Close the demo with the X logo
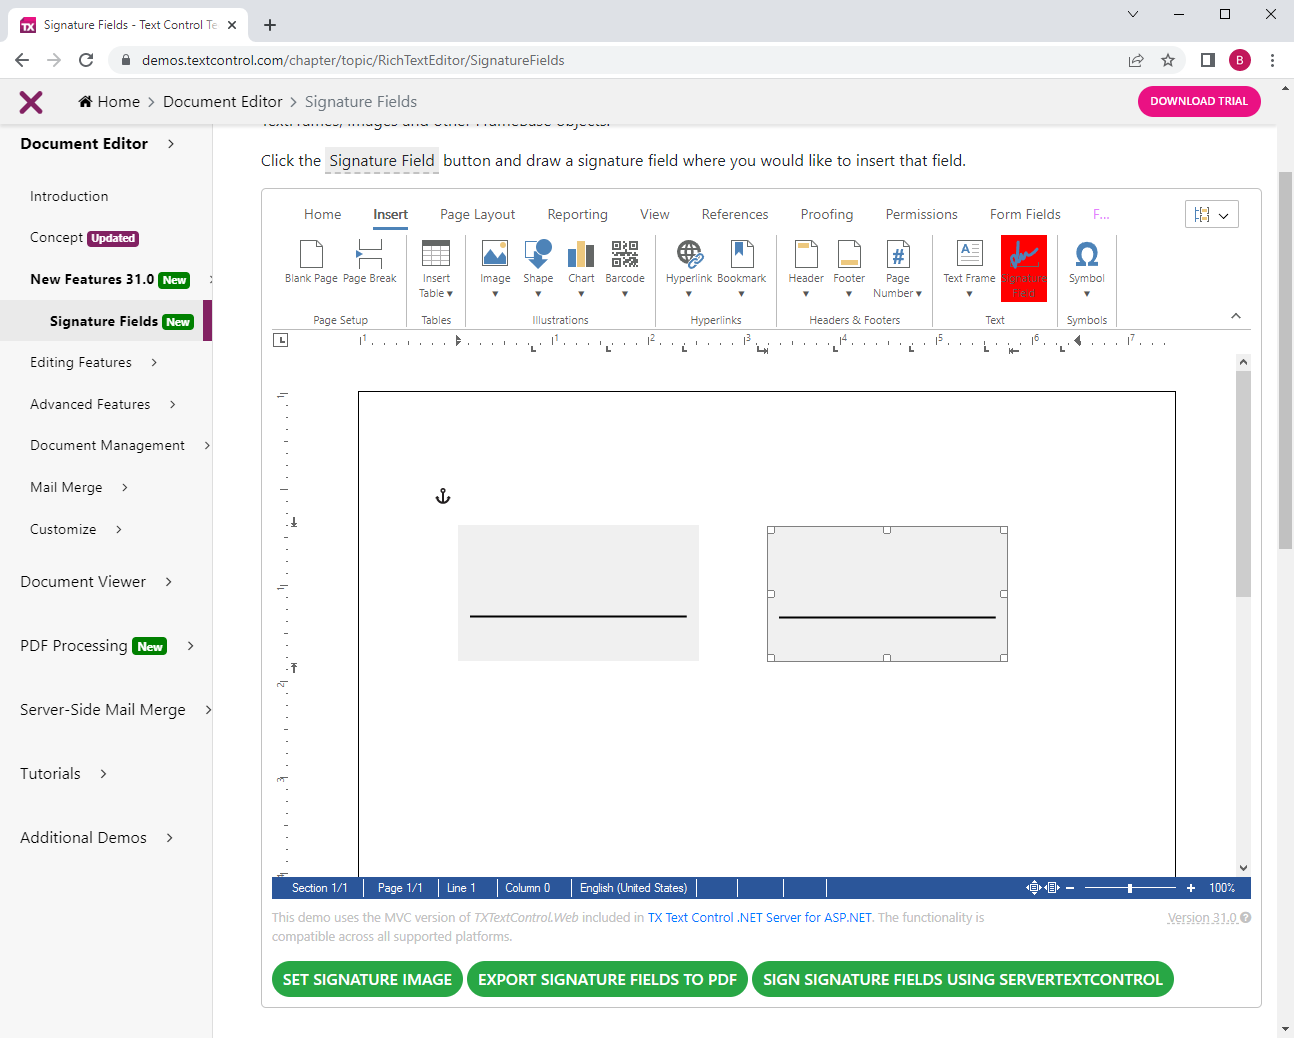The width and height of the screenshot is (1294, 1038). (31, 102)
